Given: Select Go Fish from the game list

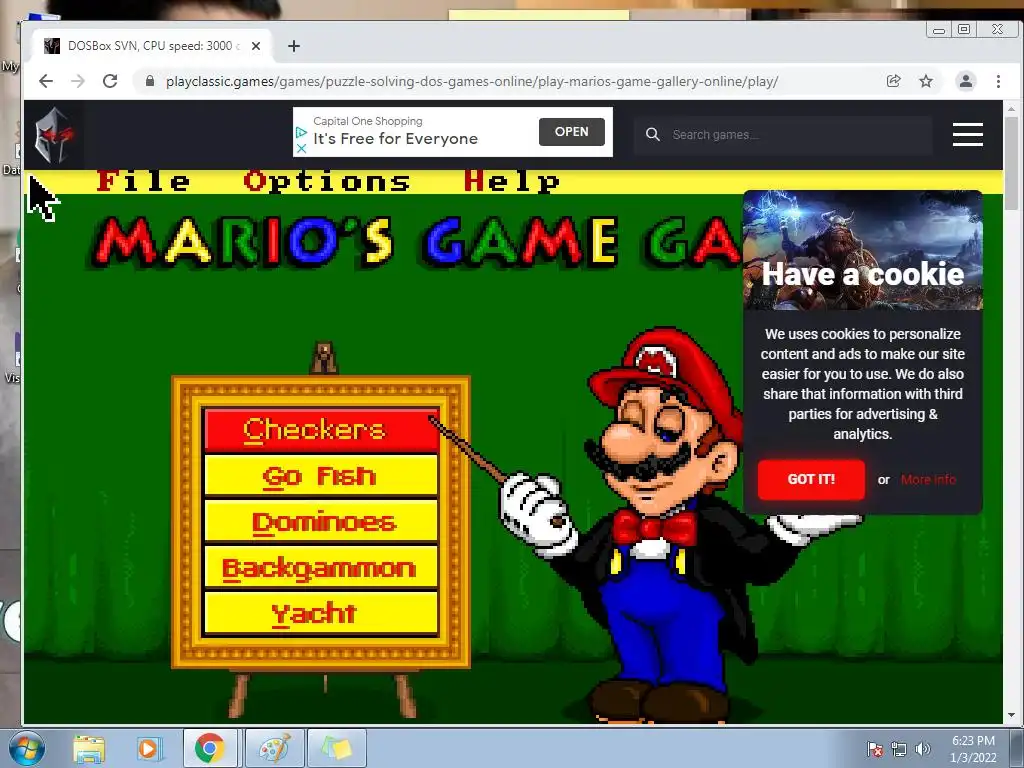Looking at the screenshot, I should click(321, 476).
